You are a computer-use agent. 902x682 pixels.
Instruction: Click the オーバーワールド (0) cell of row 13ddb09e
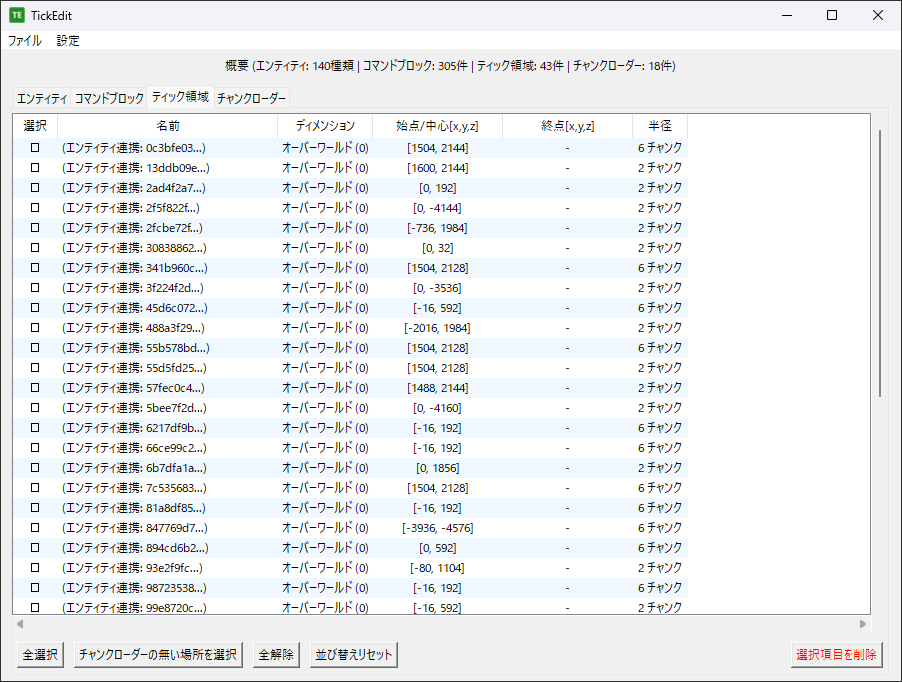[325, 168]
